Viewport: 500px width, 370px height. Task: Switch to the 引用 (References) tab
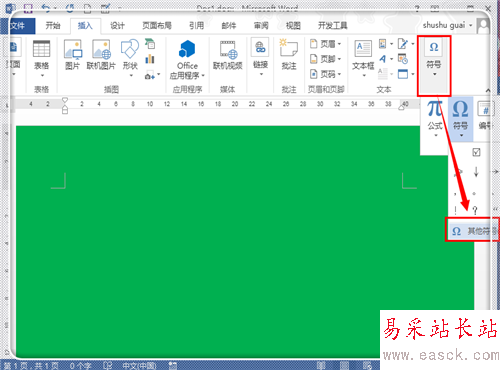[196, 26]
